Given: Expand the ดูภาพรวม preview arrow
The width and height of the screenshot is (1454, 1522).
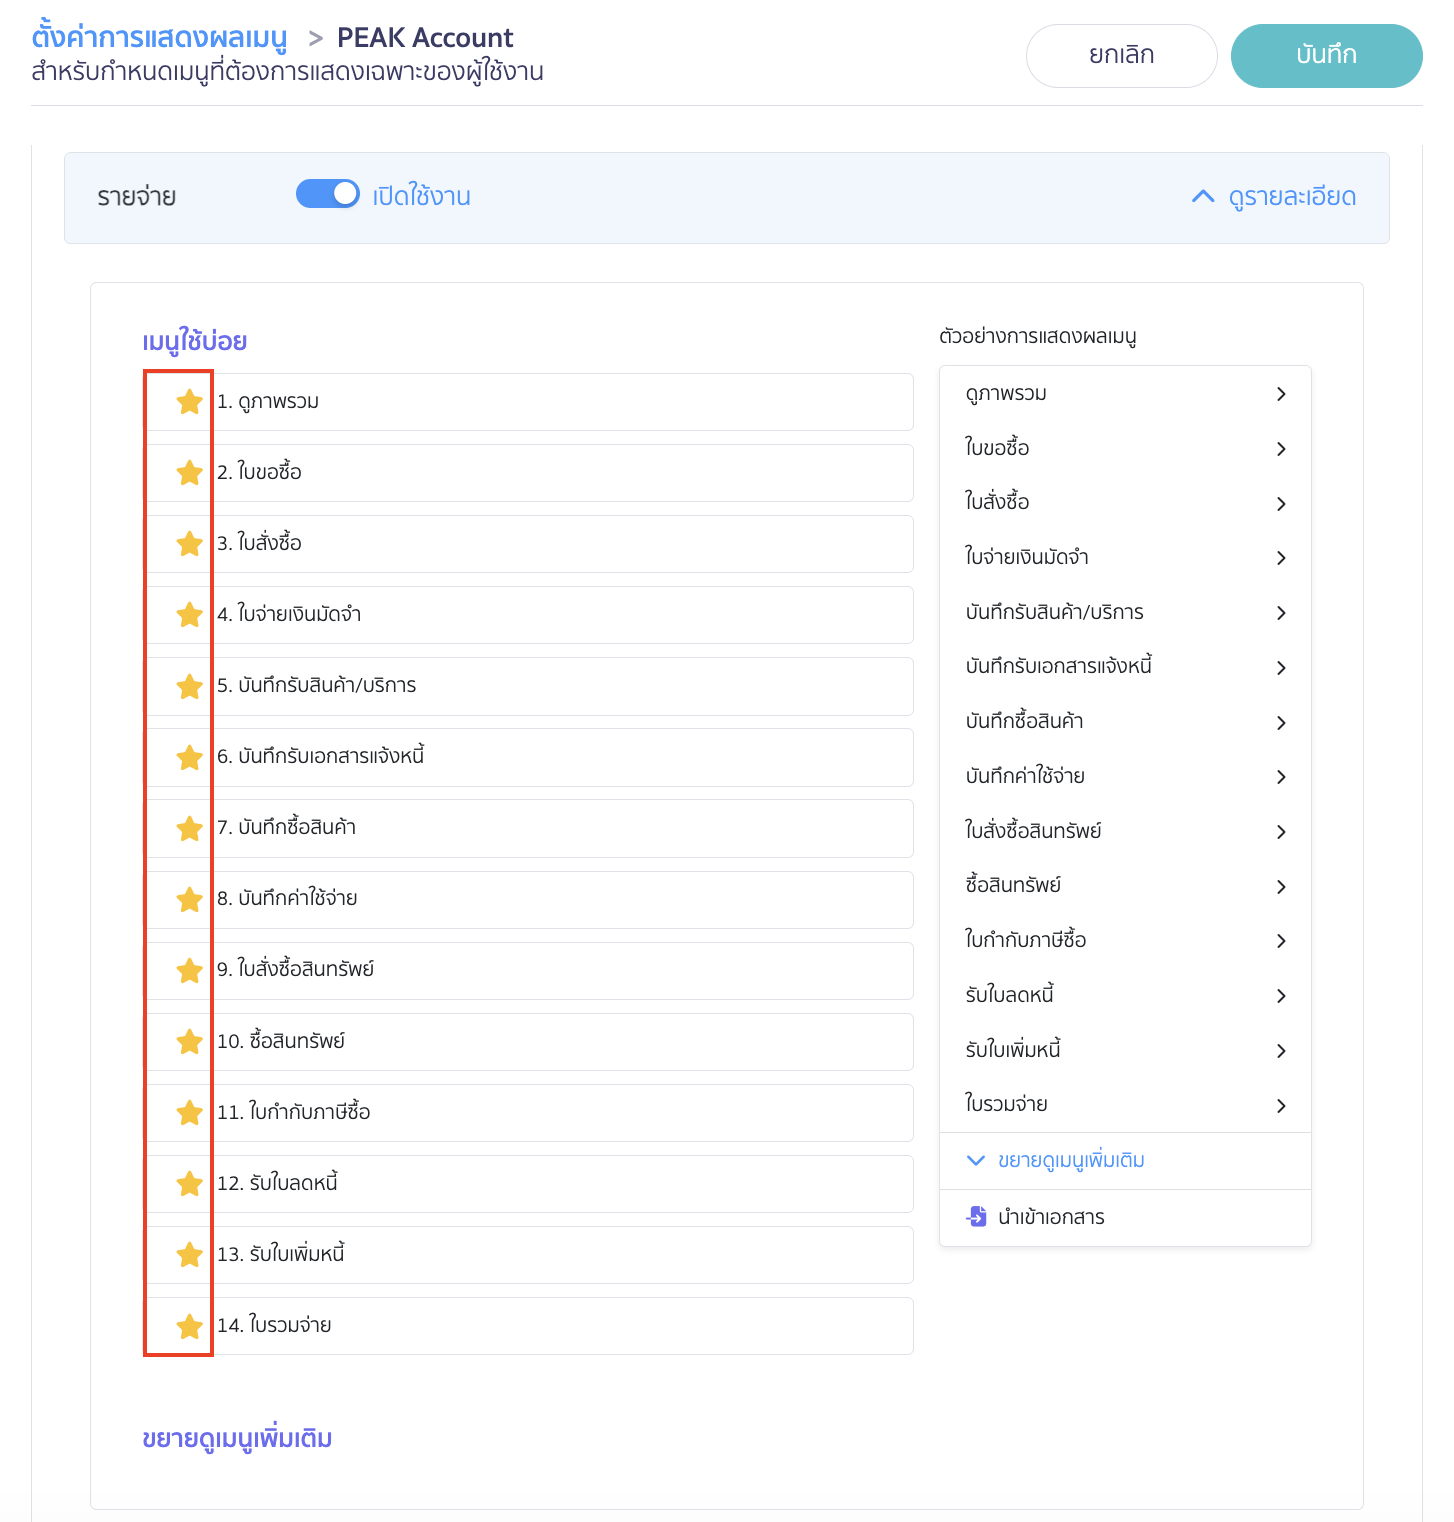Looking at the screenshot, I should [x=1281, y=394].
